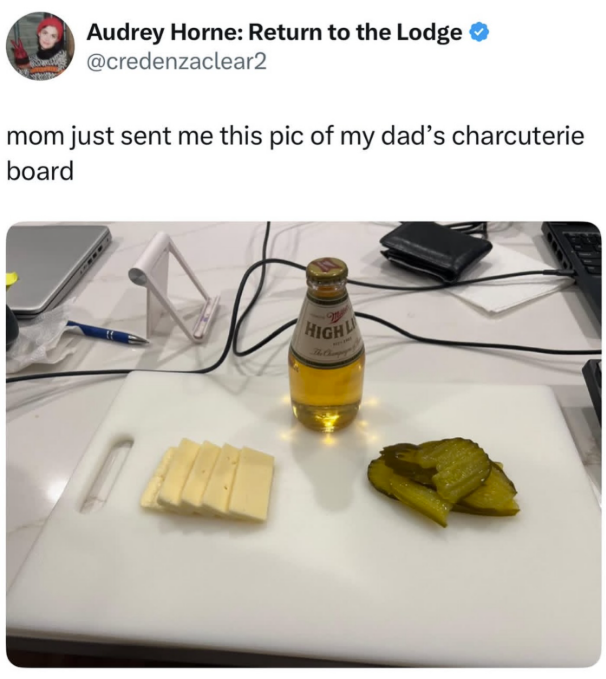Click the gold bottle cap

click(x=327, y=272)
